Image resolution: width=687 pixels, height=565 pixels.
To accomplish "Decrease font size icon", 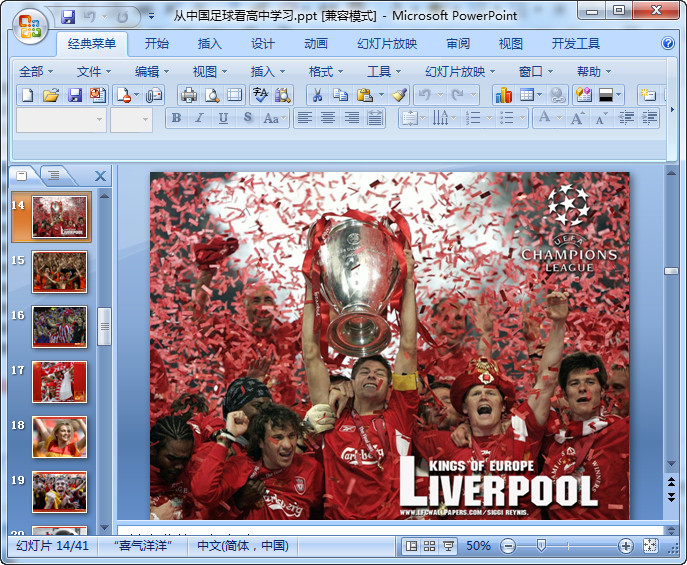I will pyautogui.click(x=601, y=118).
